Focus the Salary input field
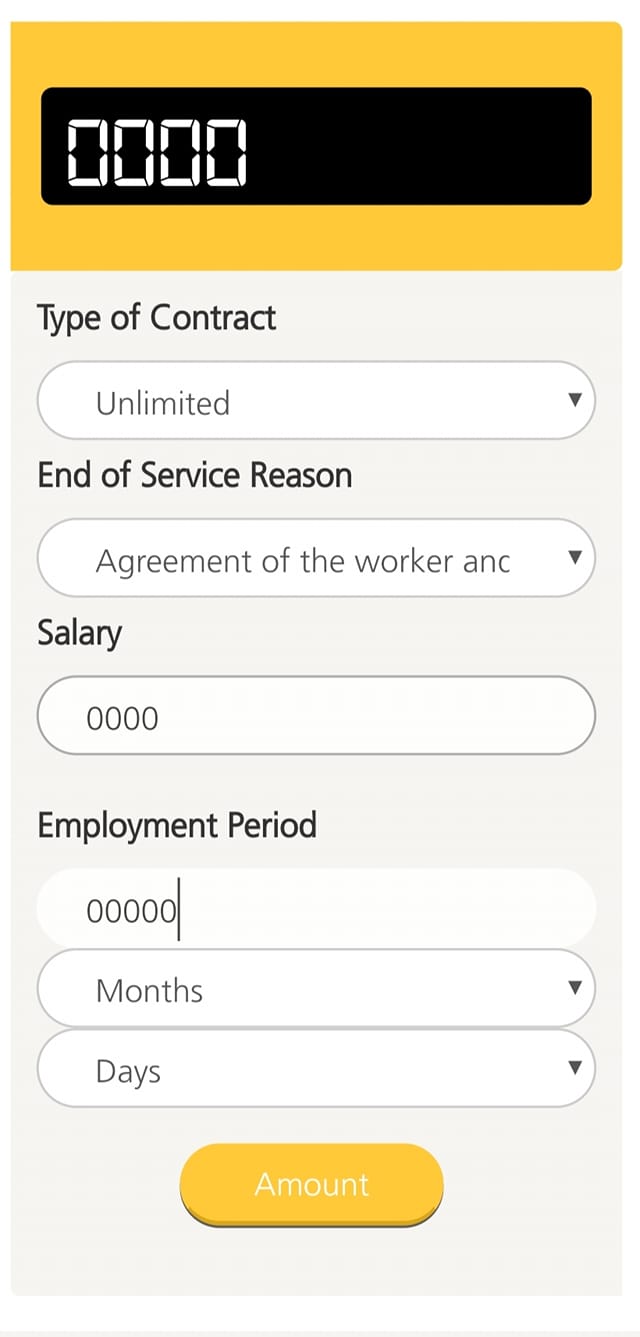 [316, 716]
